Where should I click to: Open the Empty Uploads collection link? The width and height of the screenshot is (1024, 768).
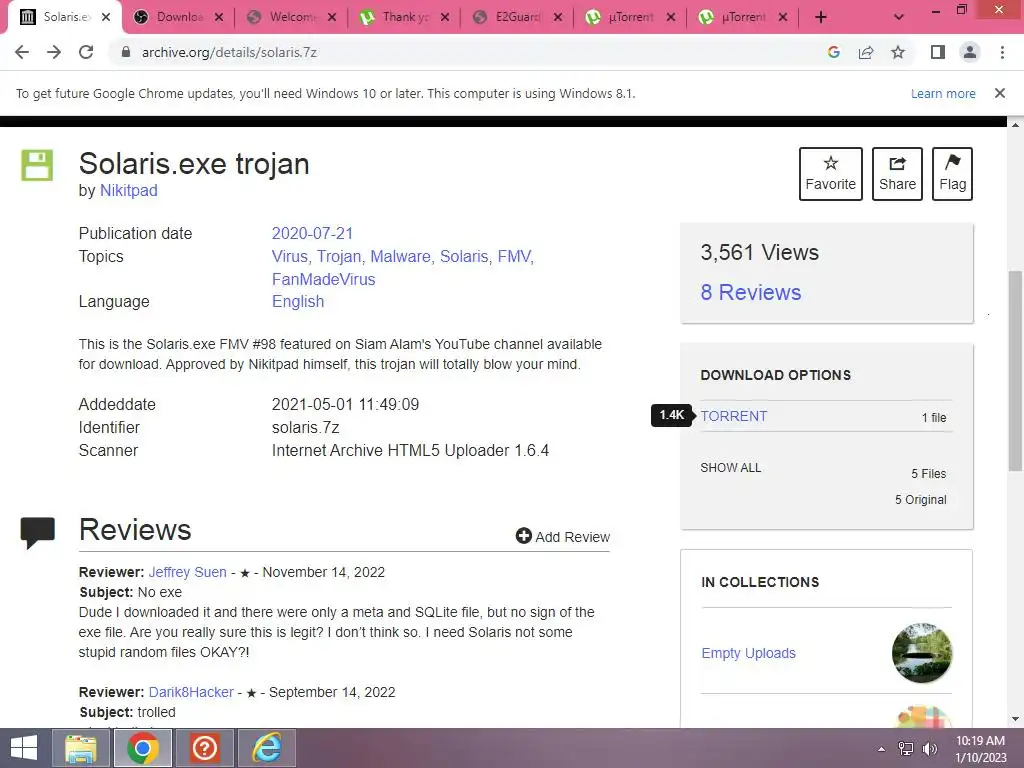point(748,653)
